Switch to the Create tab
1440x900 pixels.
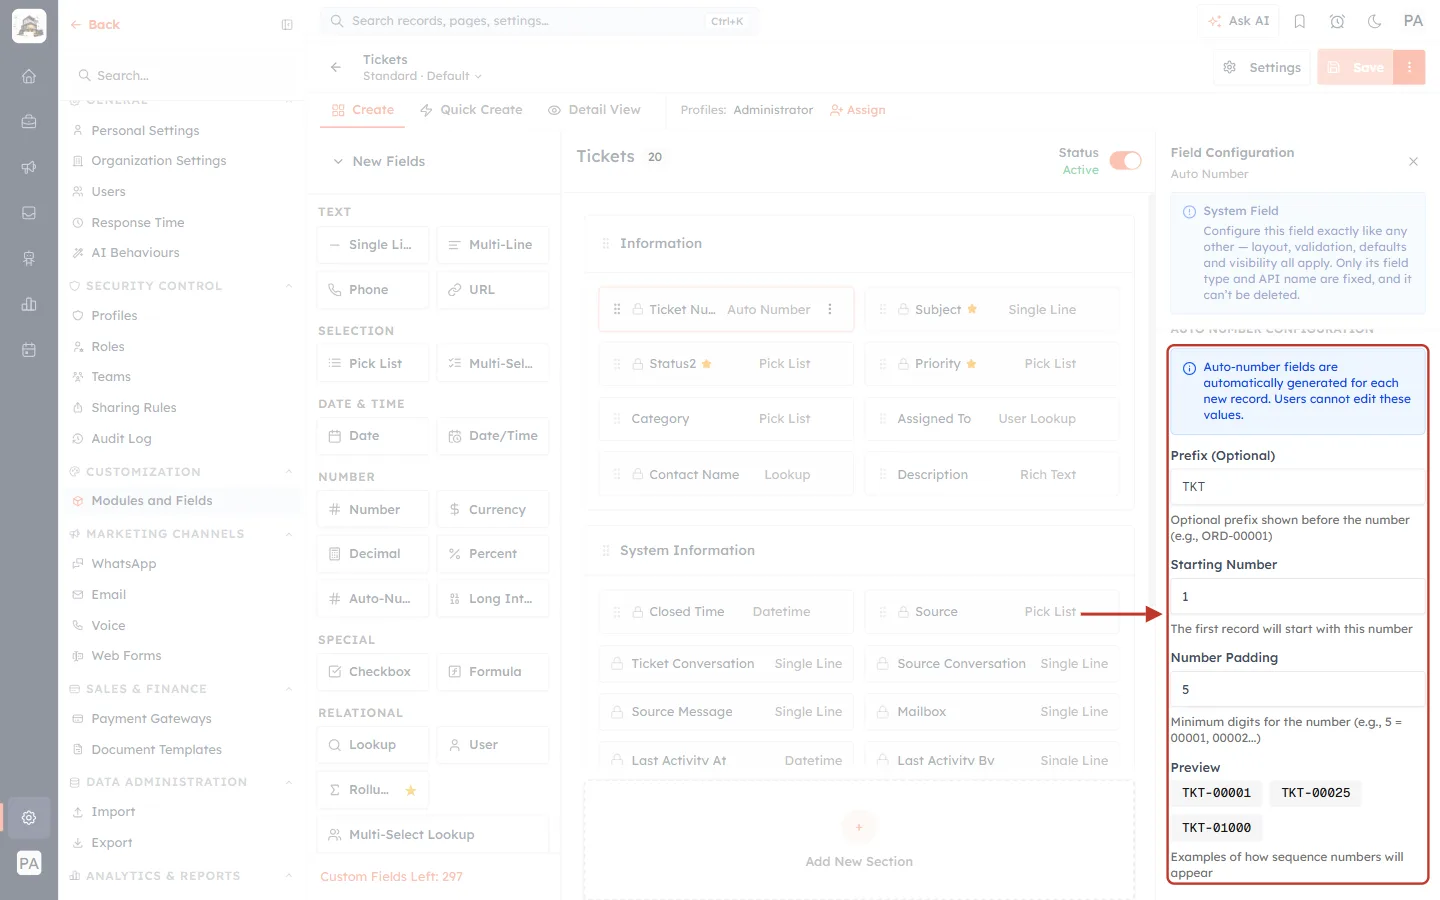pyautogui.click(x=363, y=110)
